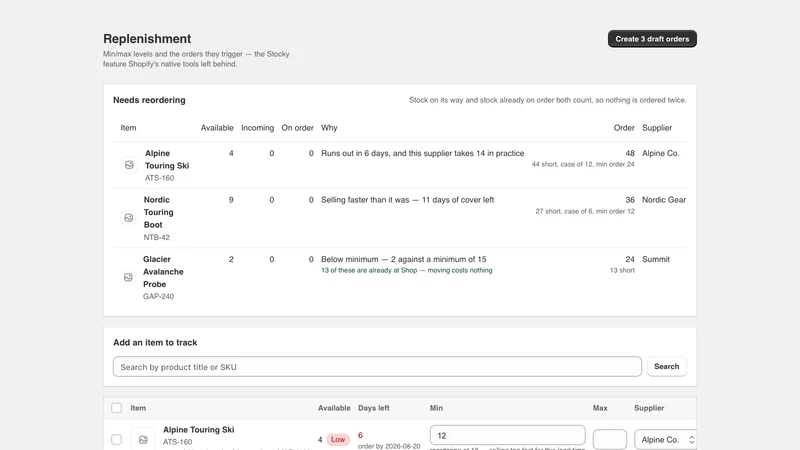The image size is (800, 450).
Task: Click the Search button beside product search
Action: click(x=666, y=366)
